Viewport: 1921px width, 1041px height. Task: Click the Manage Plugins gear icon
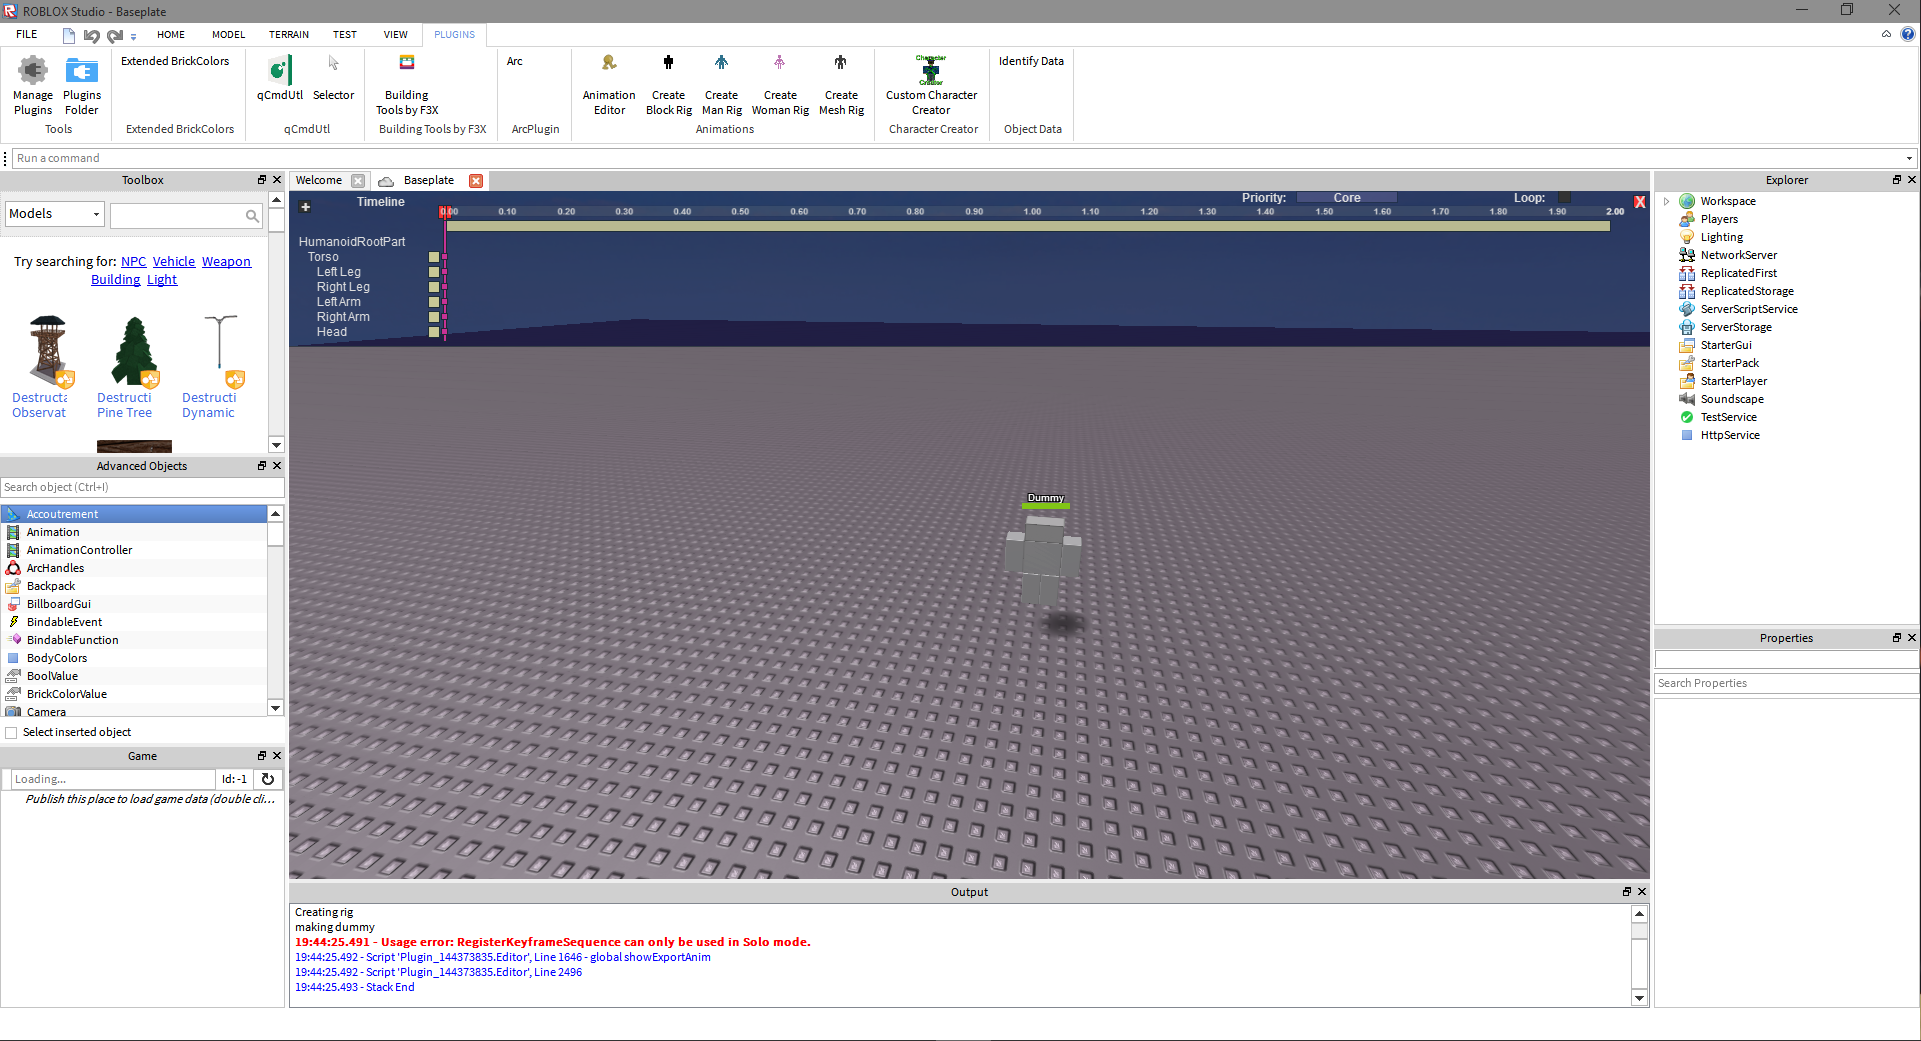tap(33, 71)
